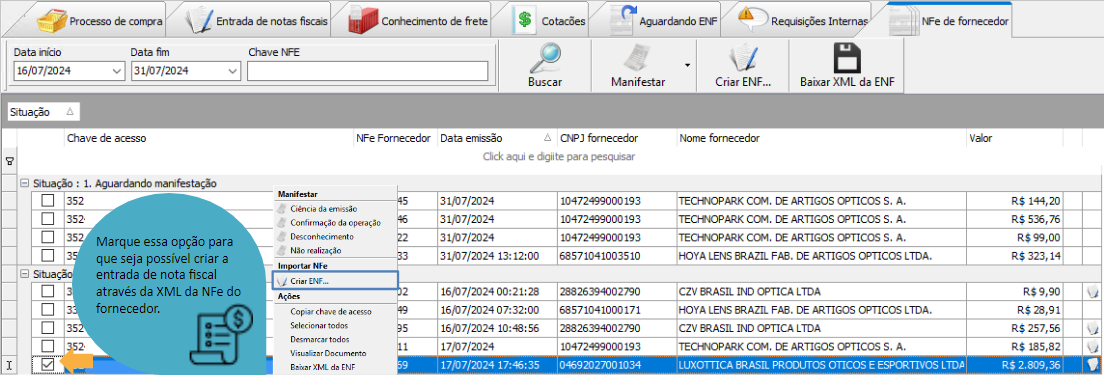
Task: Click the Chave NFE input field
Action: point(367,71)
